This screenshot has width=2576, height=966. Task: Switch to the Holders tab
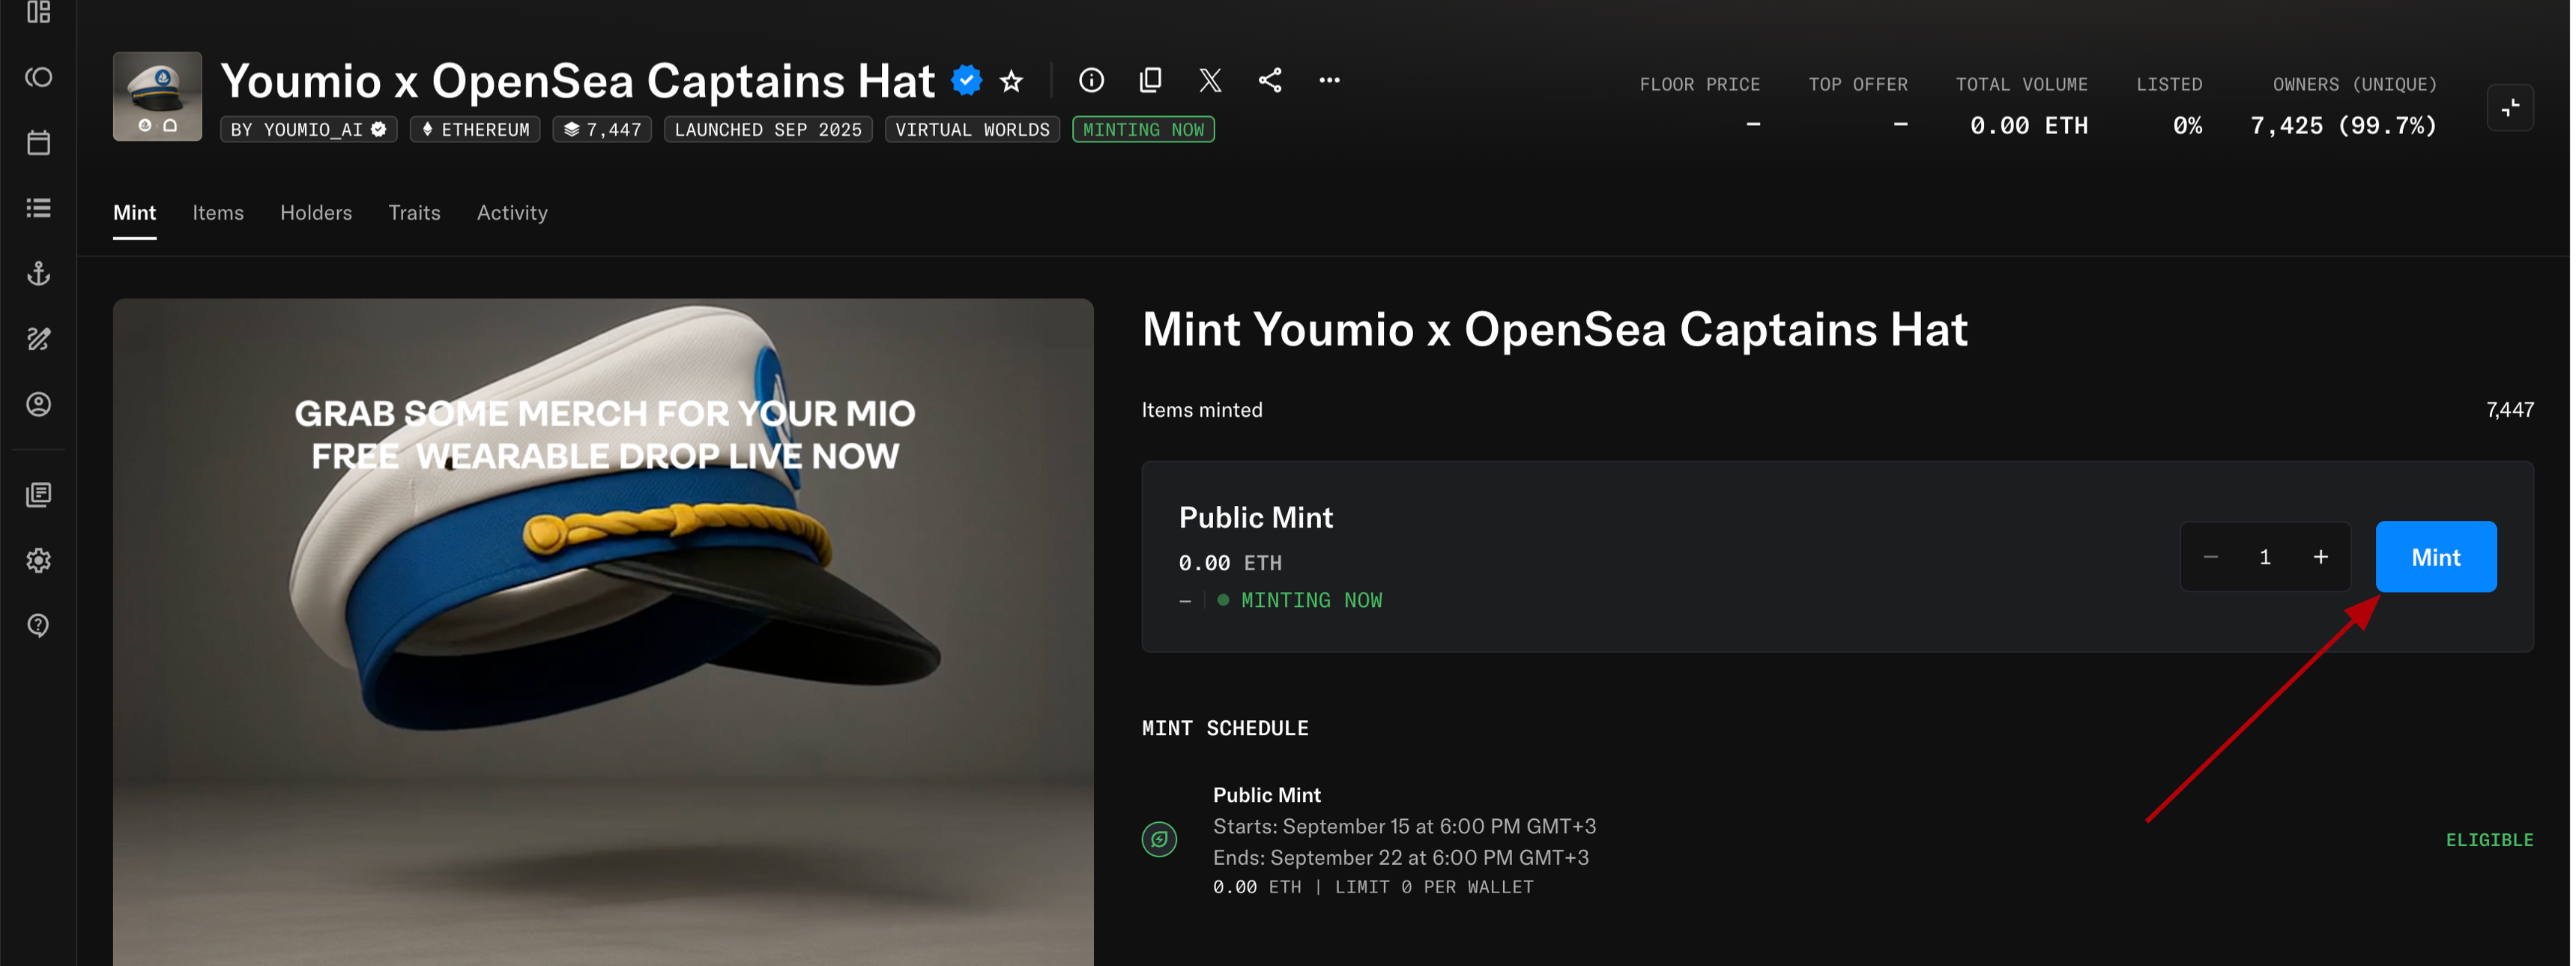pyautogui.click(x=316, y=213)
